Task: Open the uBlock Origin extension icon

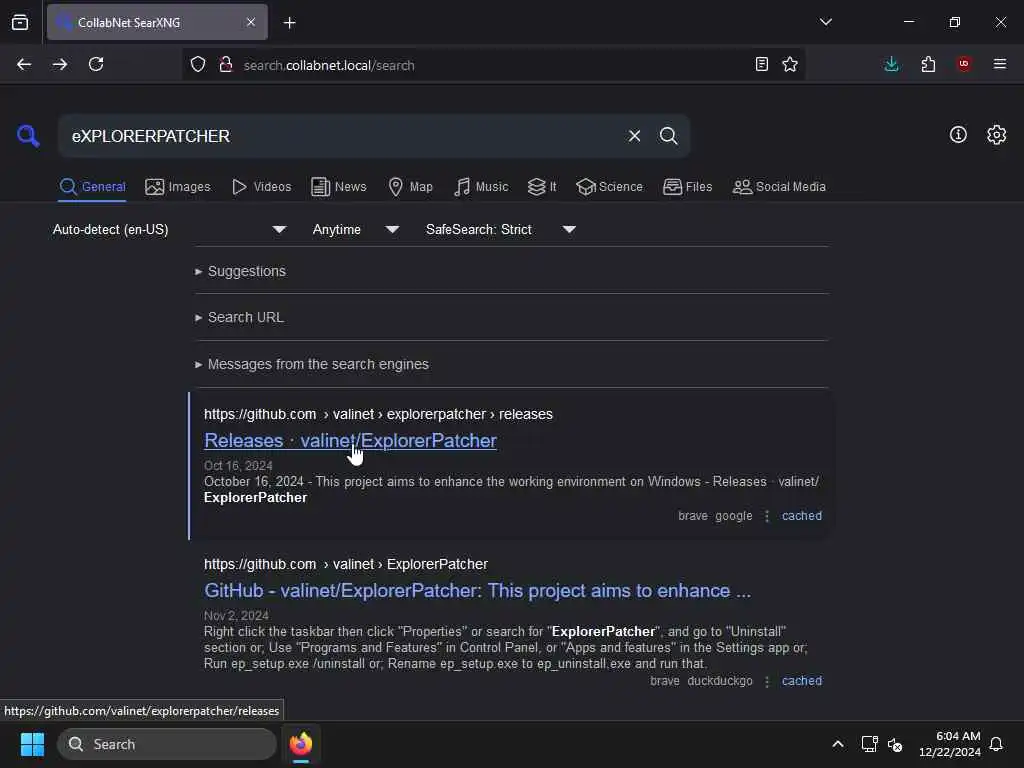Action: (x=964, y=64)
